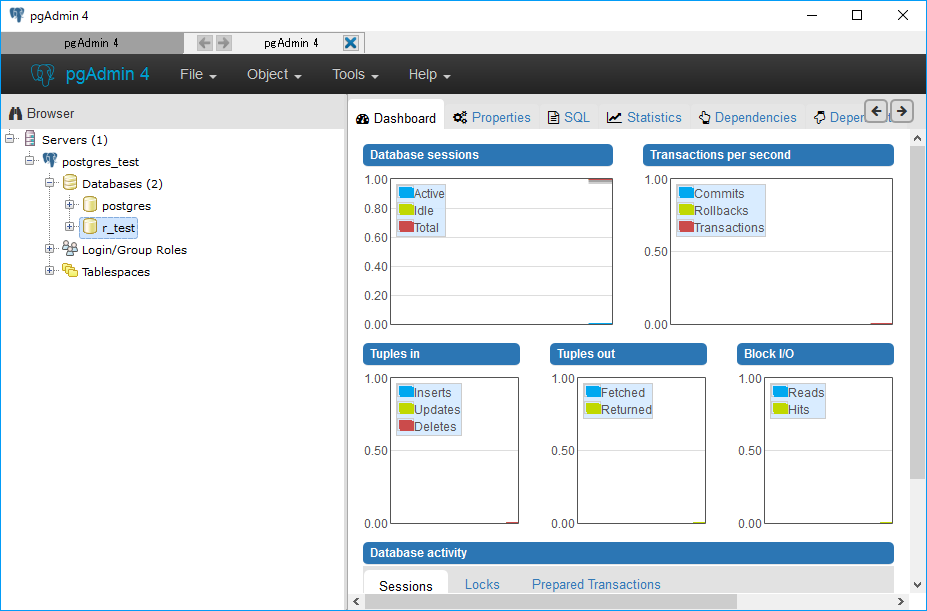This screenshot has height=611, width=927.
Task: Open the Tools menu
Action: 355,75
